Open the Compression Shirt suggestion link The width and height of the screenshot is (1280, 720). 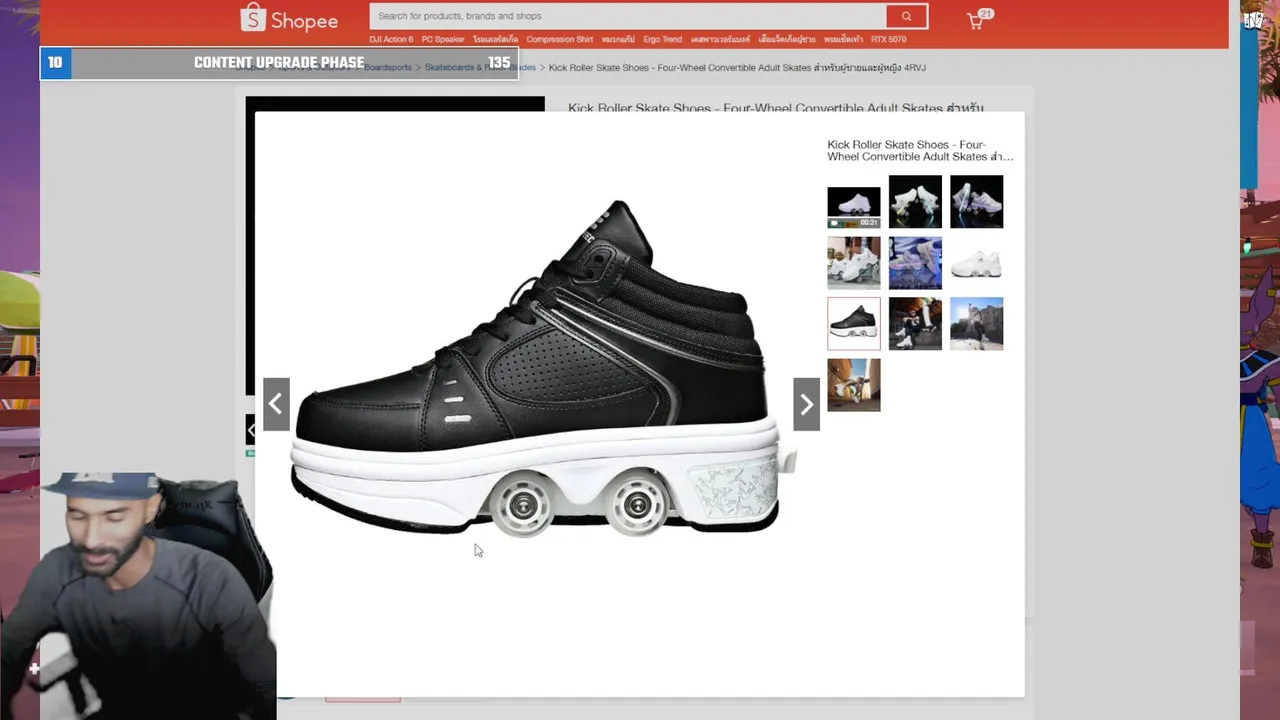tap(560, 40)
